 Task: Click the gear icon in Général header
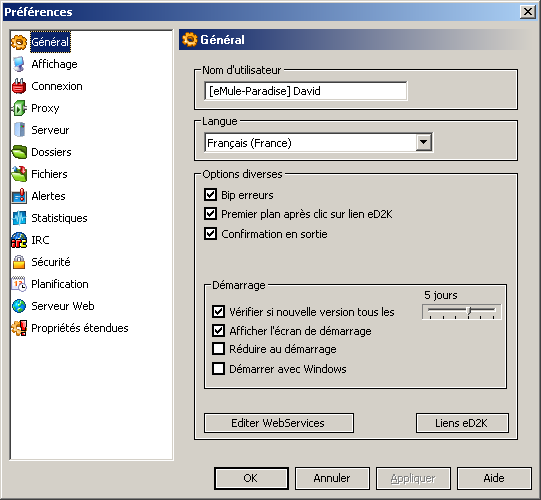click(x=189, y=40)
